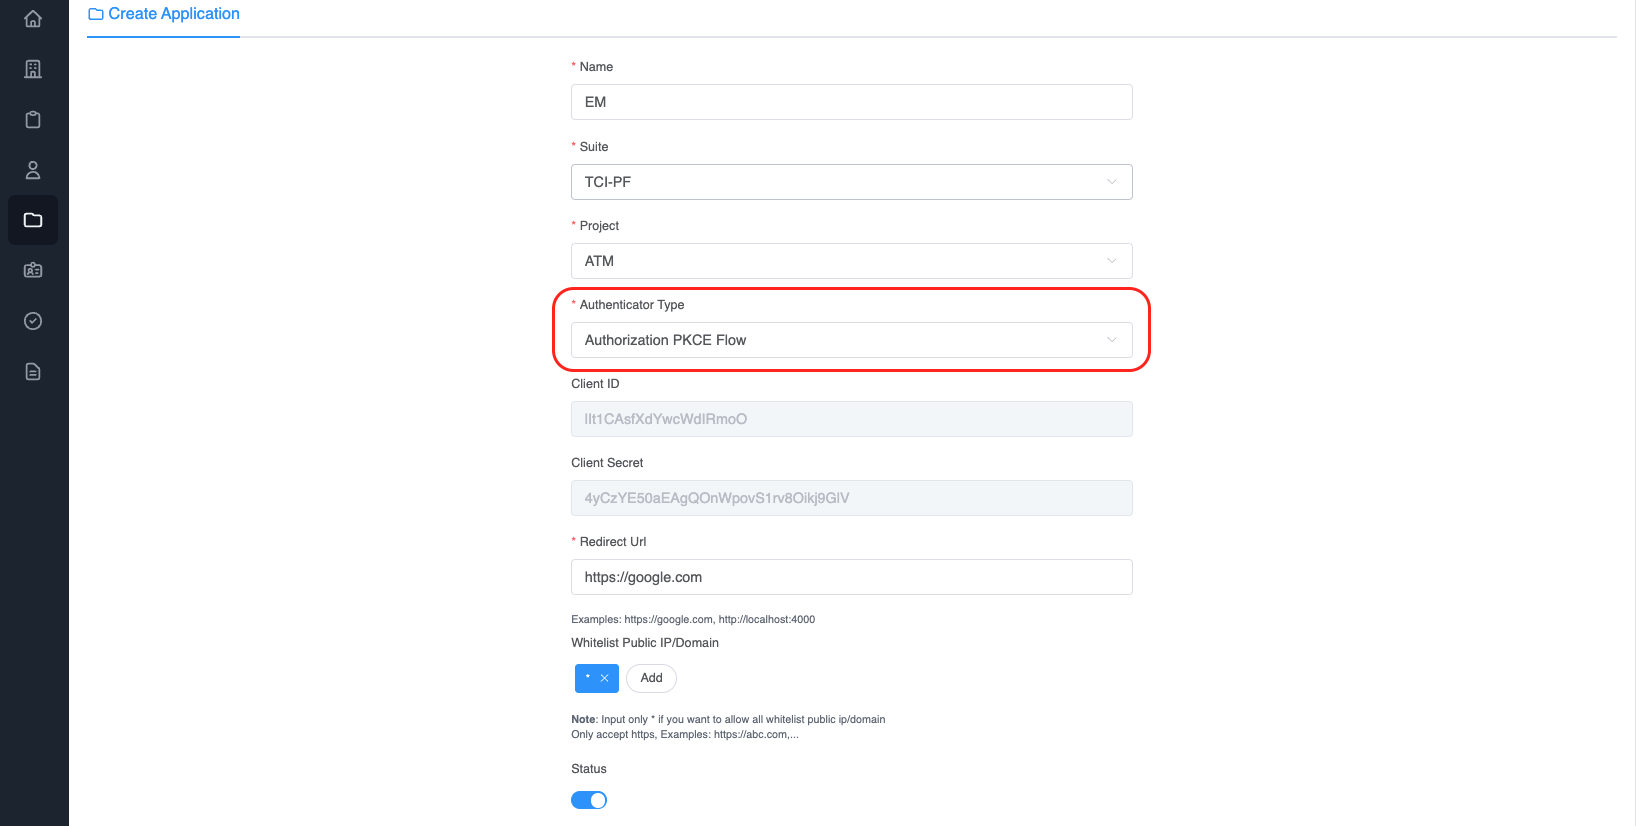This screenshot has width=1636, height=826.
Task: Remove the asterisk whitelist tag
Action: coord(604,678)
